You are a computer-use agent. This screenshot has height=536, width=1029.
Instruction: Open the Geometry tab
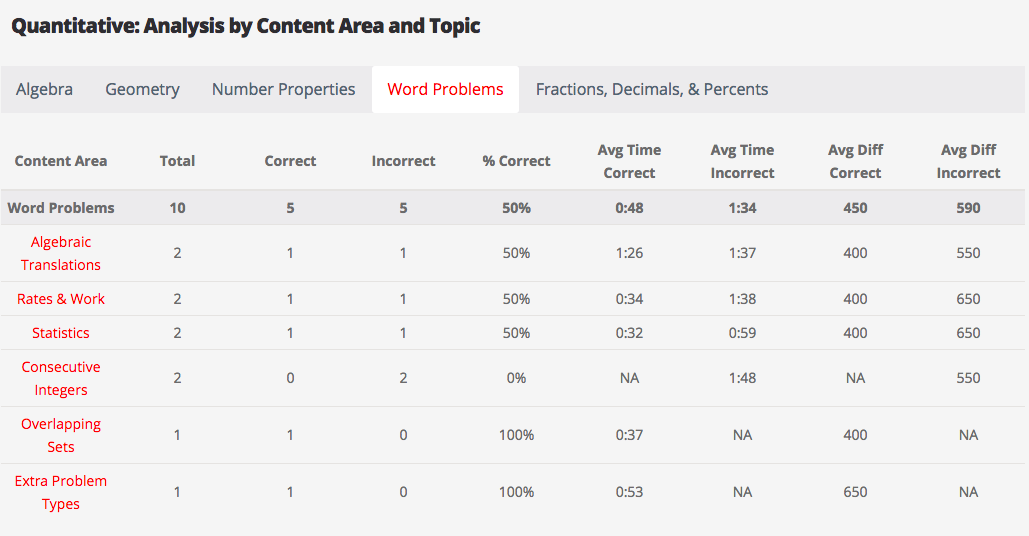(142, 89)
